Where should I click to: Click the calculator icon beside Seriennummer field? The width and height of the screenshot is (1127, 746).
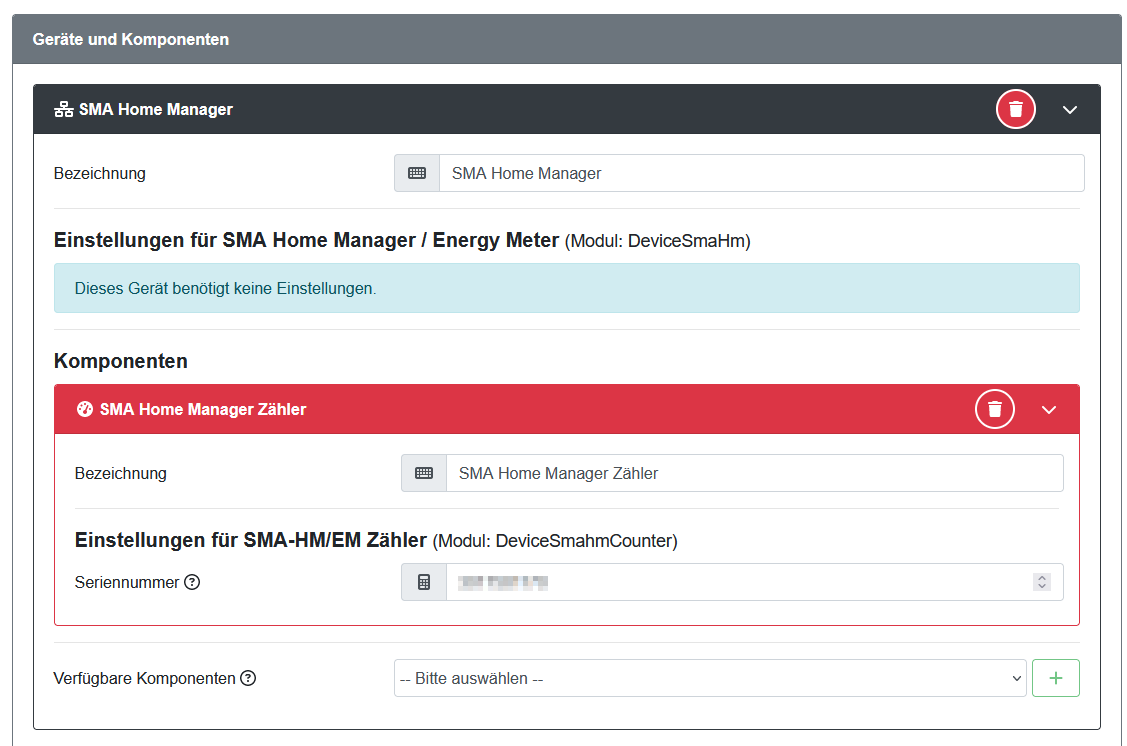point(424,582)
